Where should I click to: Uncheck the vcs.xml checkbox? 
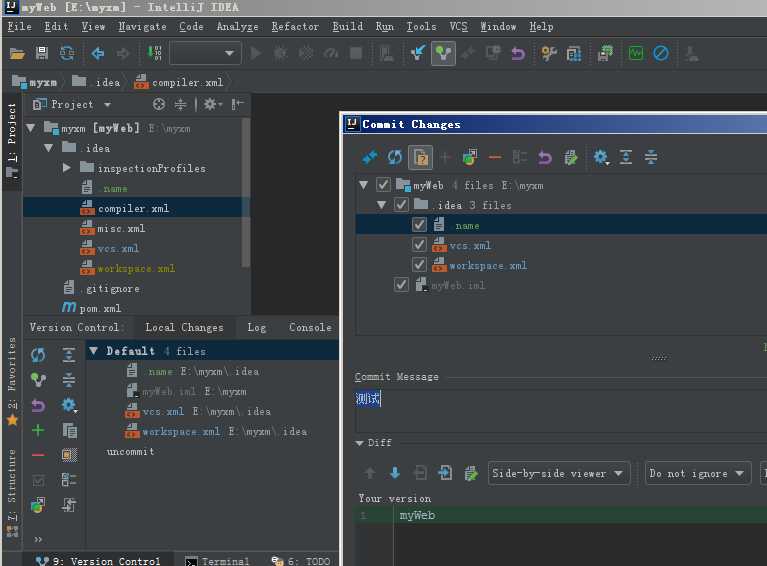(x=419, y=245)
